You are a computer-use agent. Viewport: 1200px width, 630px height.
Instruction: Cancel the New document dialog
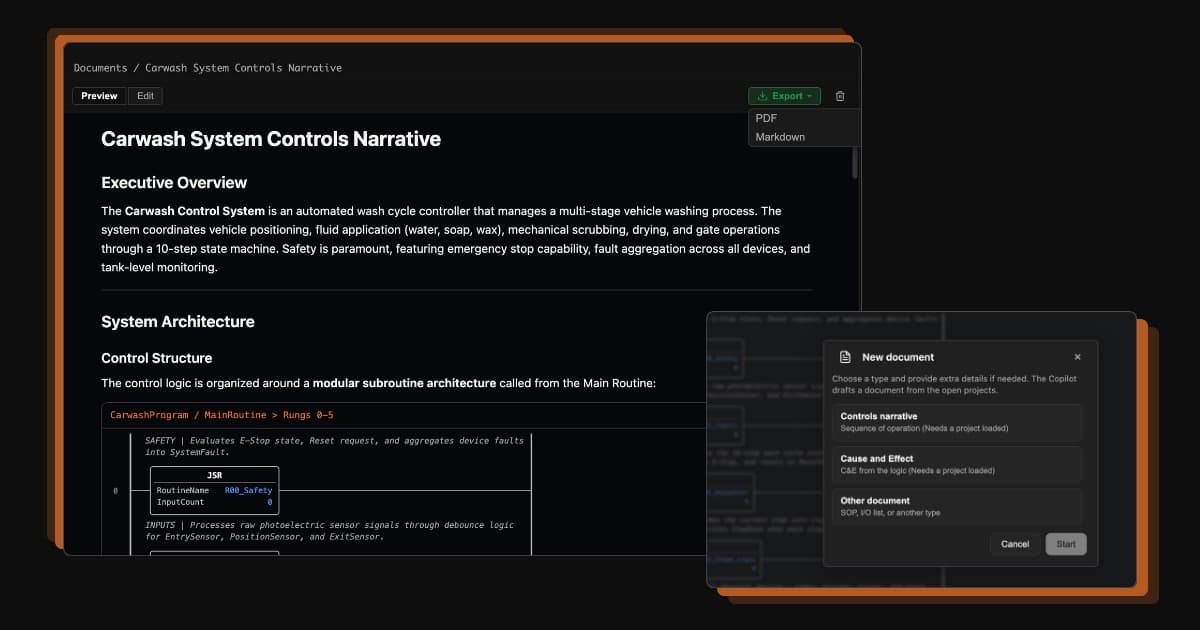(x=1015, y=544)
